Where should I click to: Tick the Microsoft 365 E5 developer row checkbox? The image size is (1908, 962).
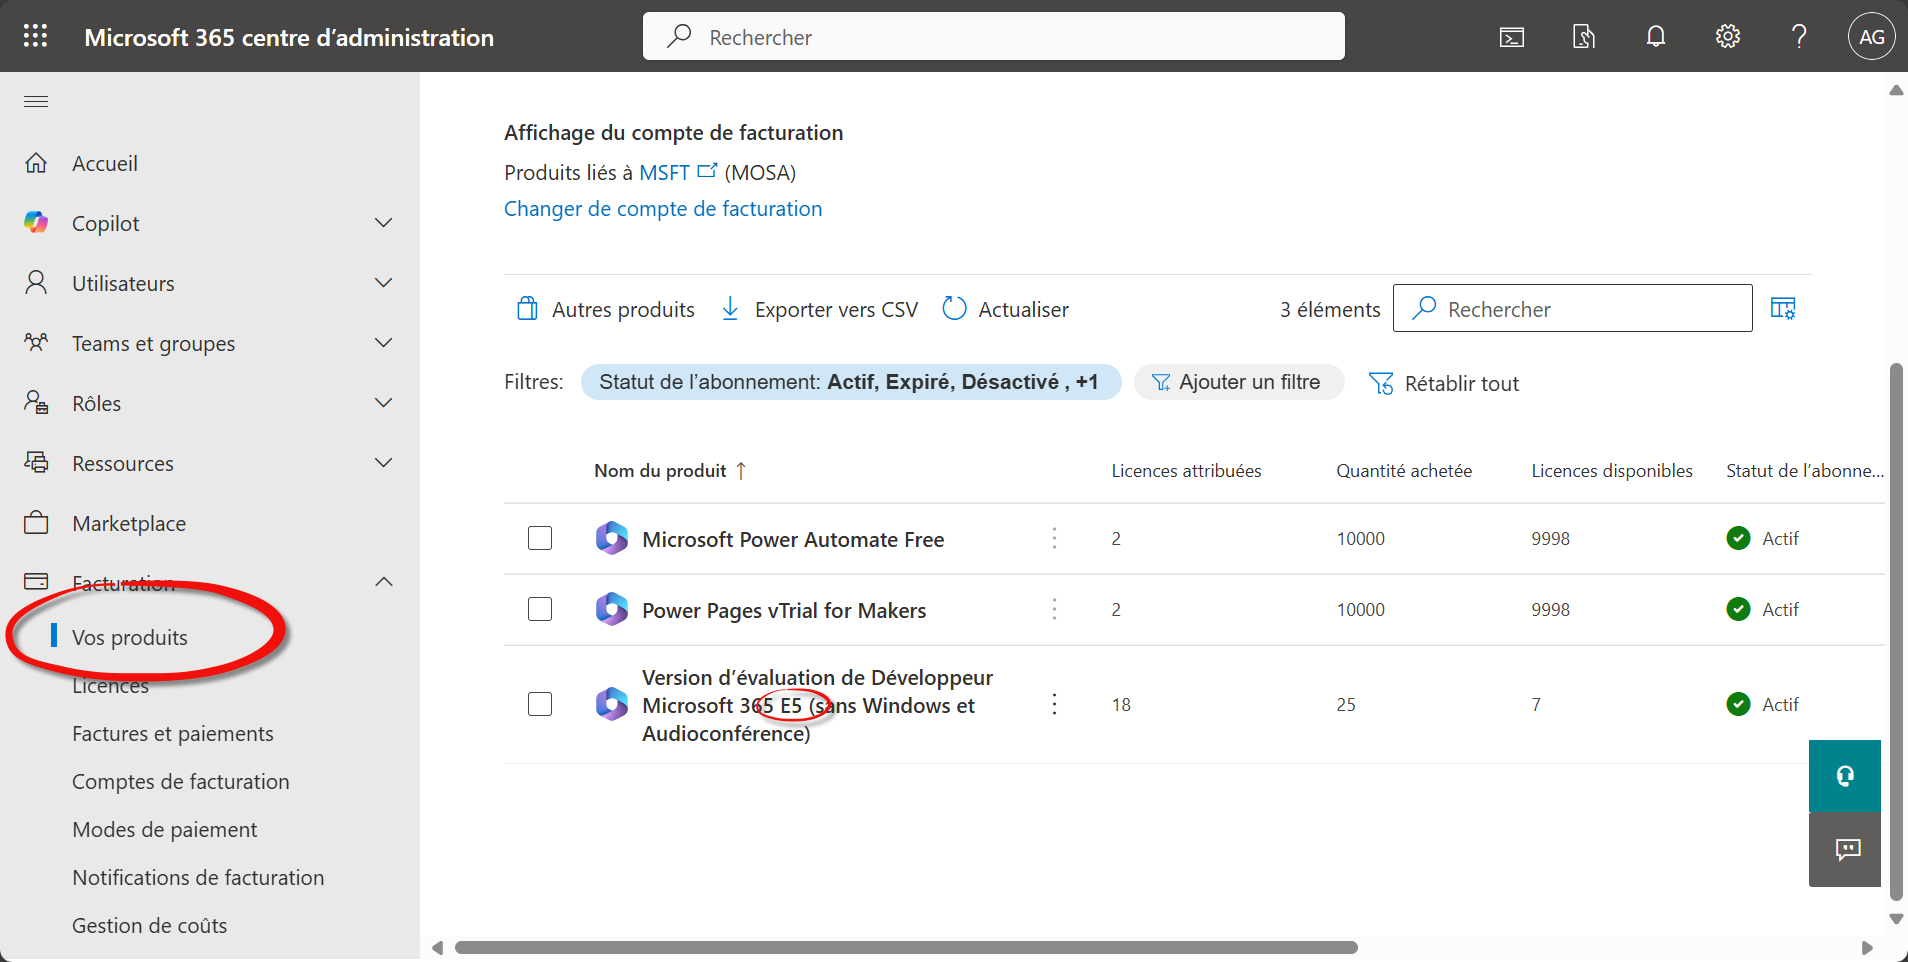pos(540,705)
